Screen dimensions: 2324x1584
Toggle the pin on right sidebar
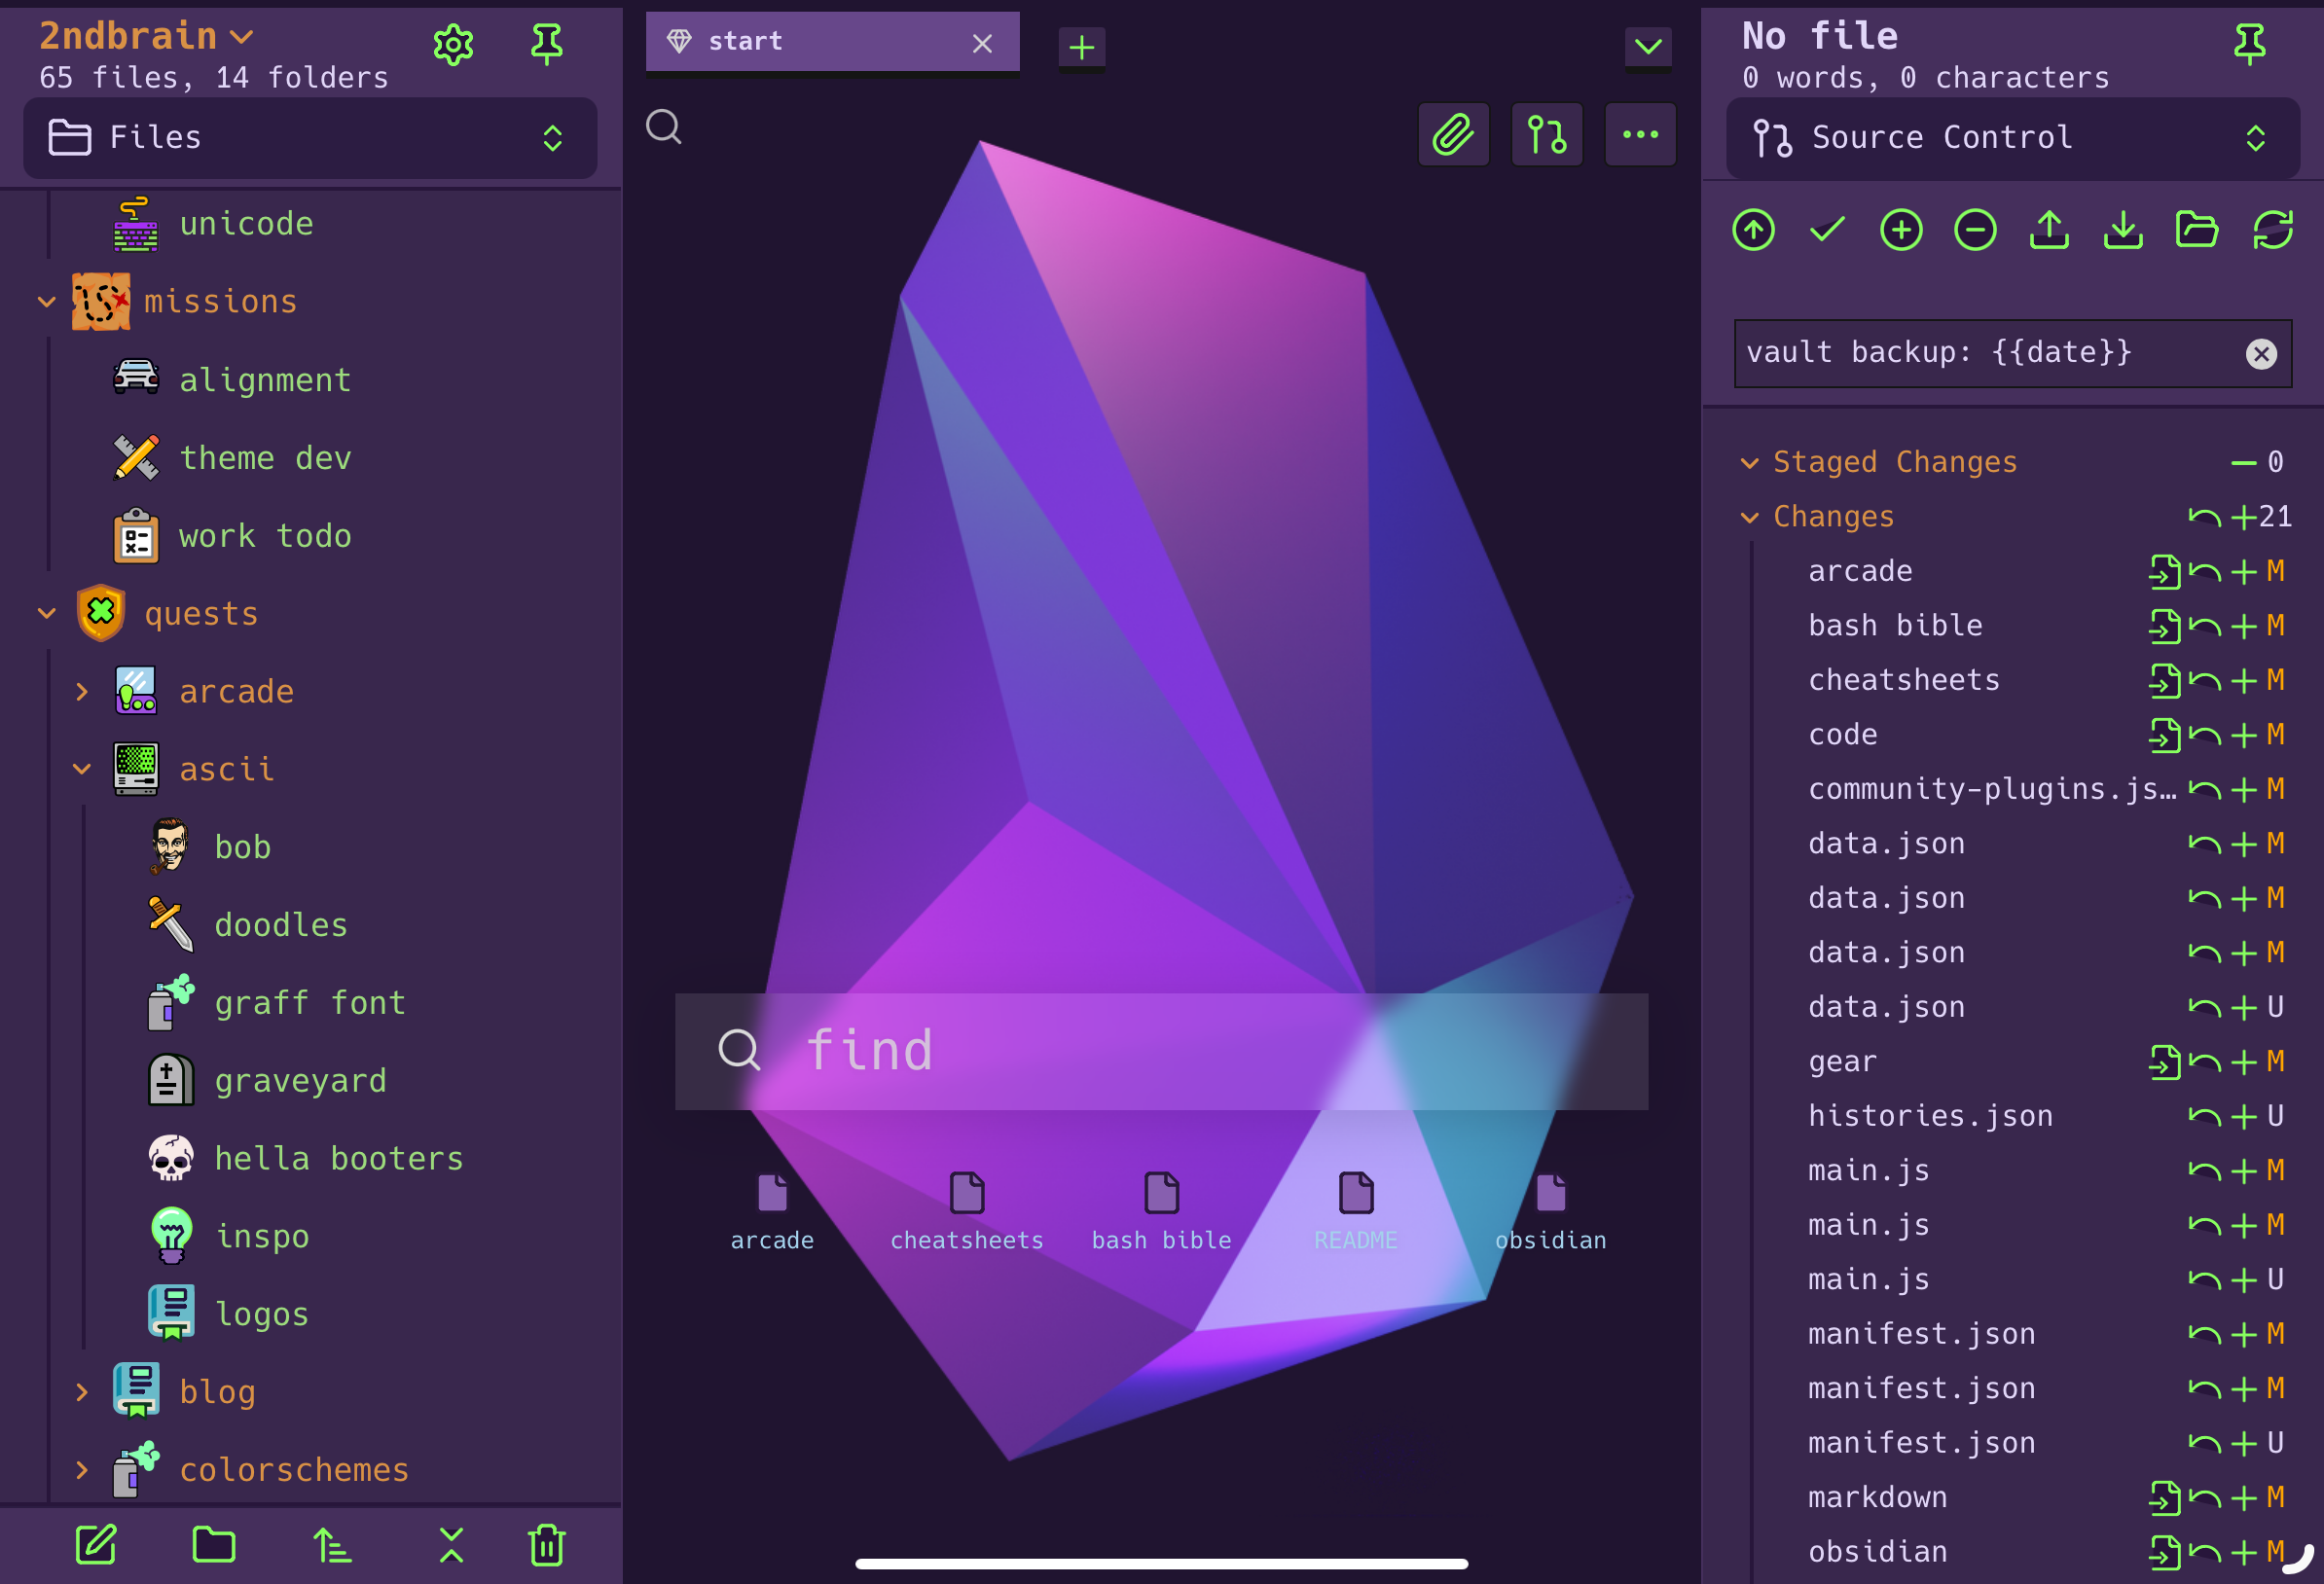(x=2250, y=44)
